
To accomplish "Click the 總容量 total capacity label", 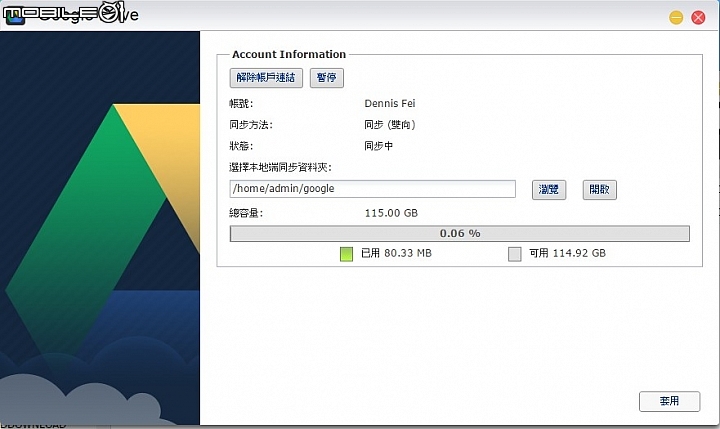I will tap(246, 213).
